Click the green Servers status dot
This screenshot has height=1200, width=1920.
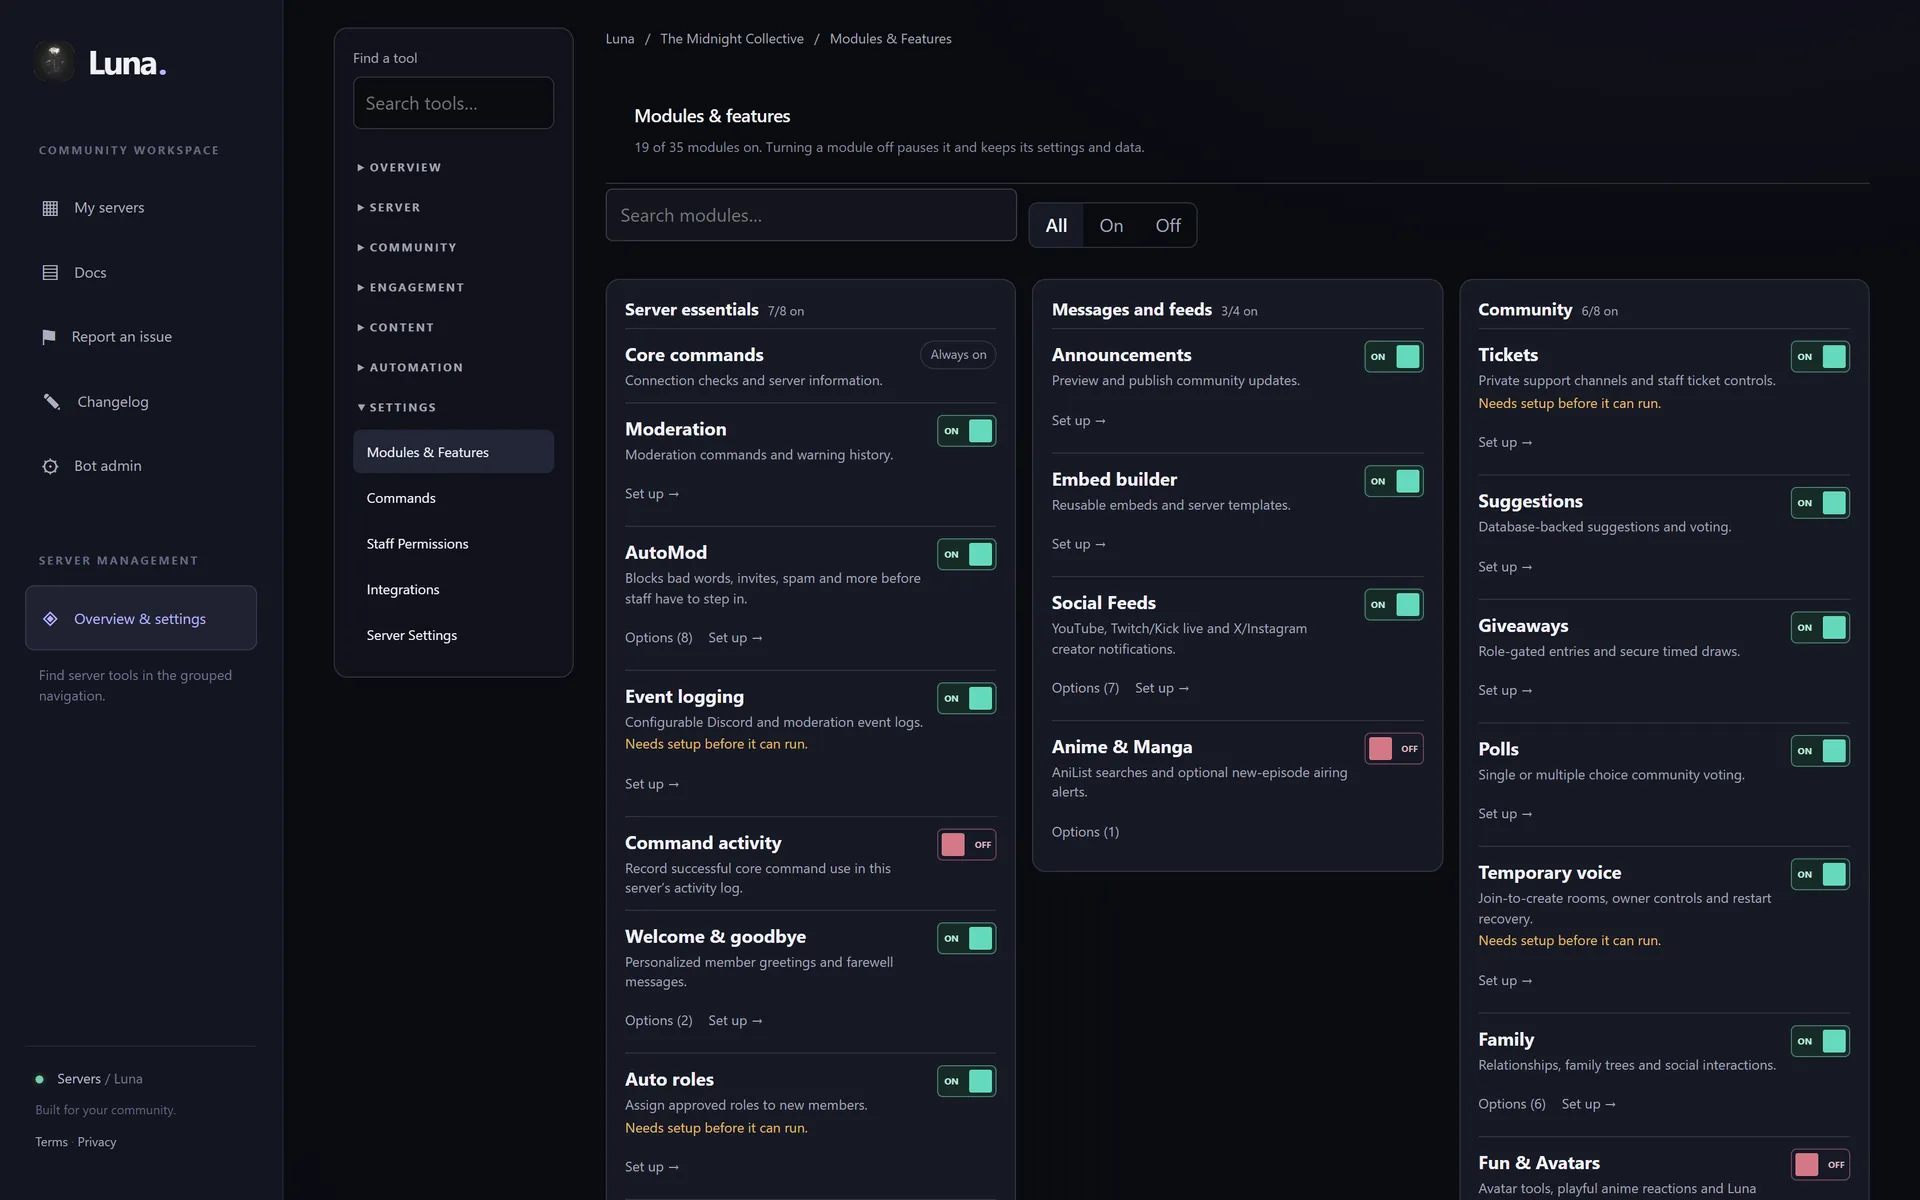point(40,1079)
